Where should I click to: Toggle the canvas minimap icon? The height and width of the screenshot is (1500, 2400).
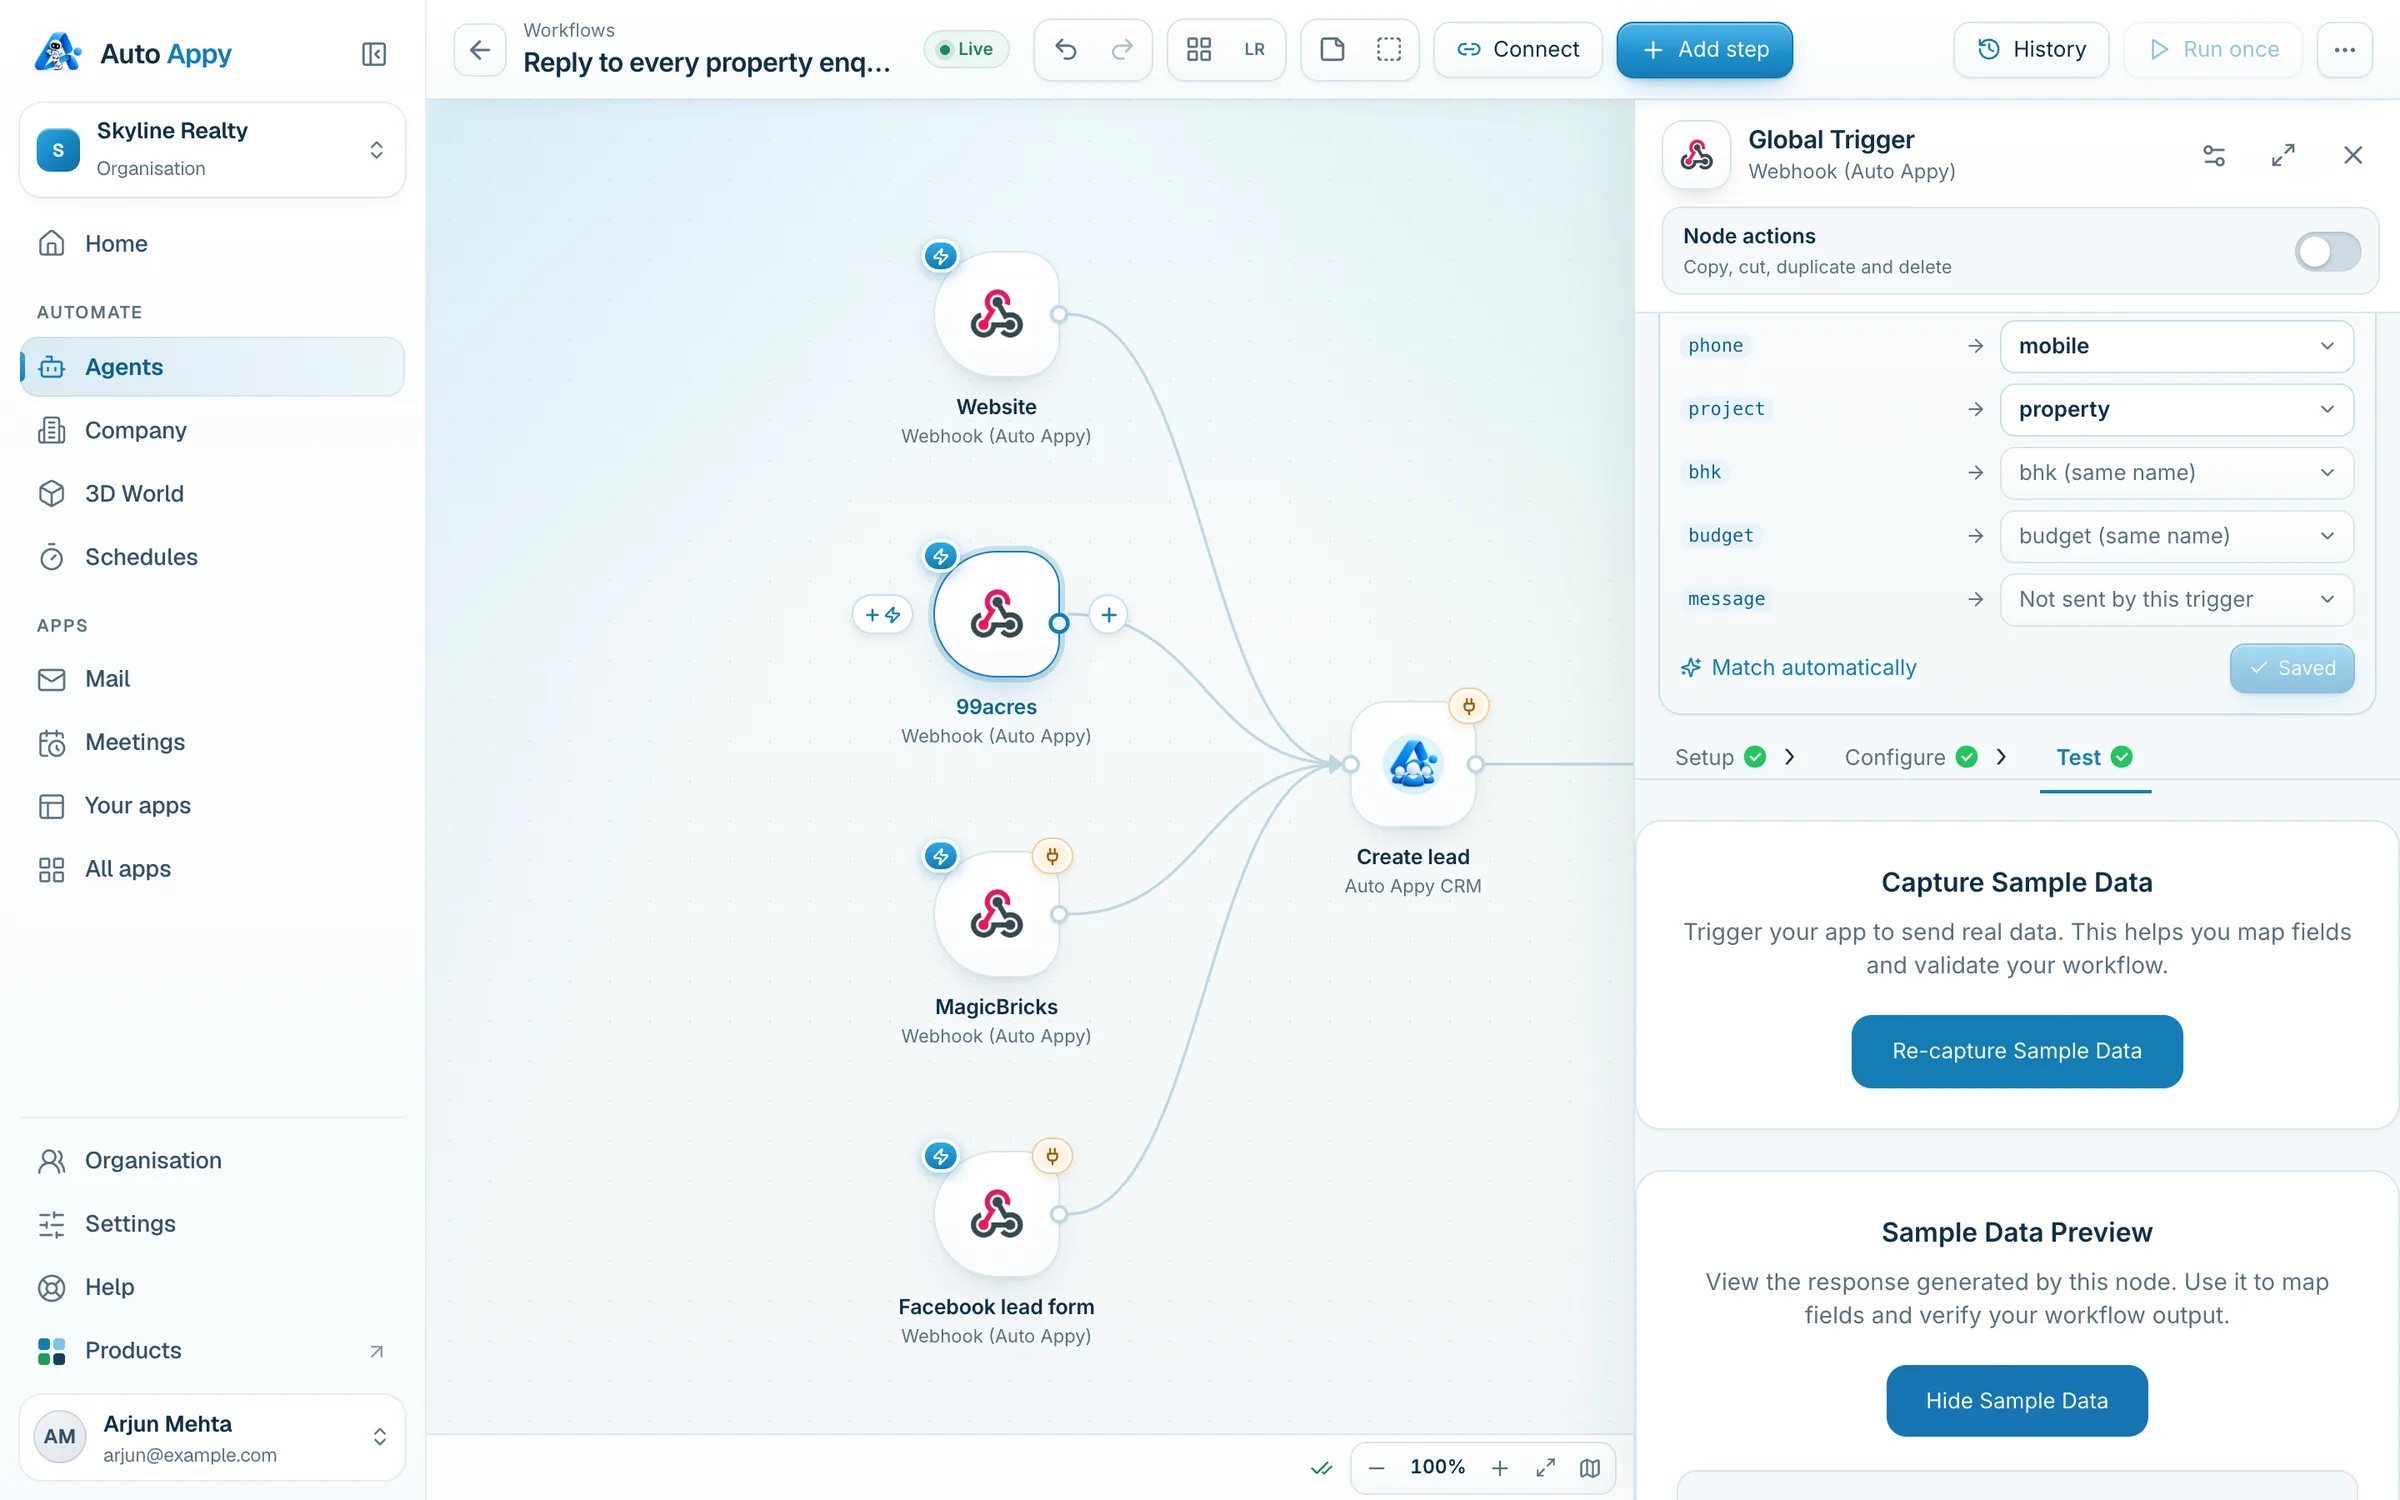[1590, 1467]
